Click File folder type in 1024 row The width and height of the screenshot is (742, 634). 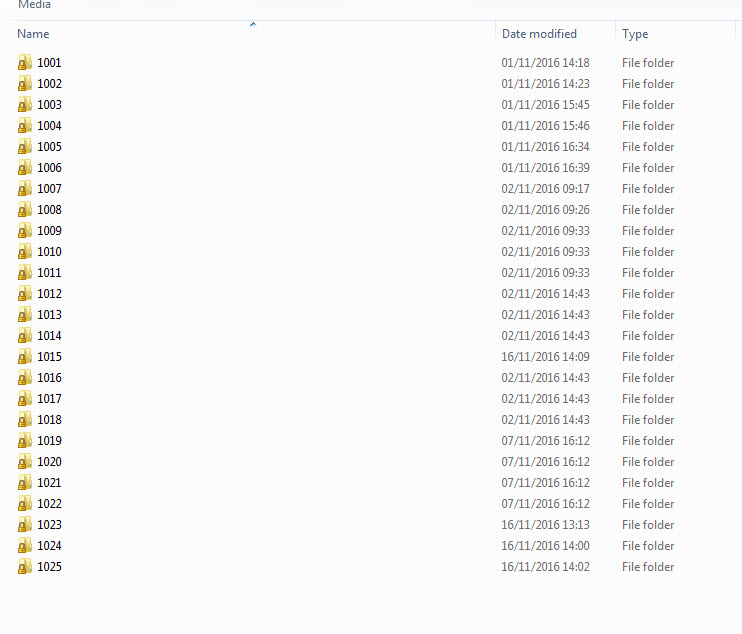point(648,546)
